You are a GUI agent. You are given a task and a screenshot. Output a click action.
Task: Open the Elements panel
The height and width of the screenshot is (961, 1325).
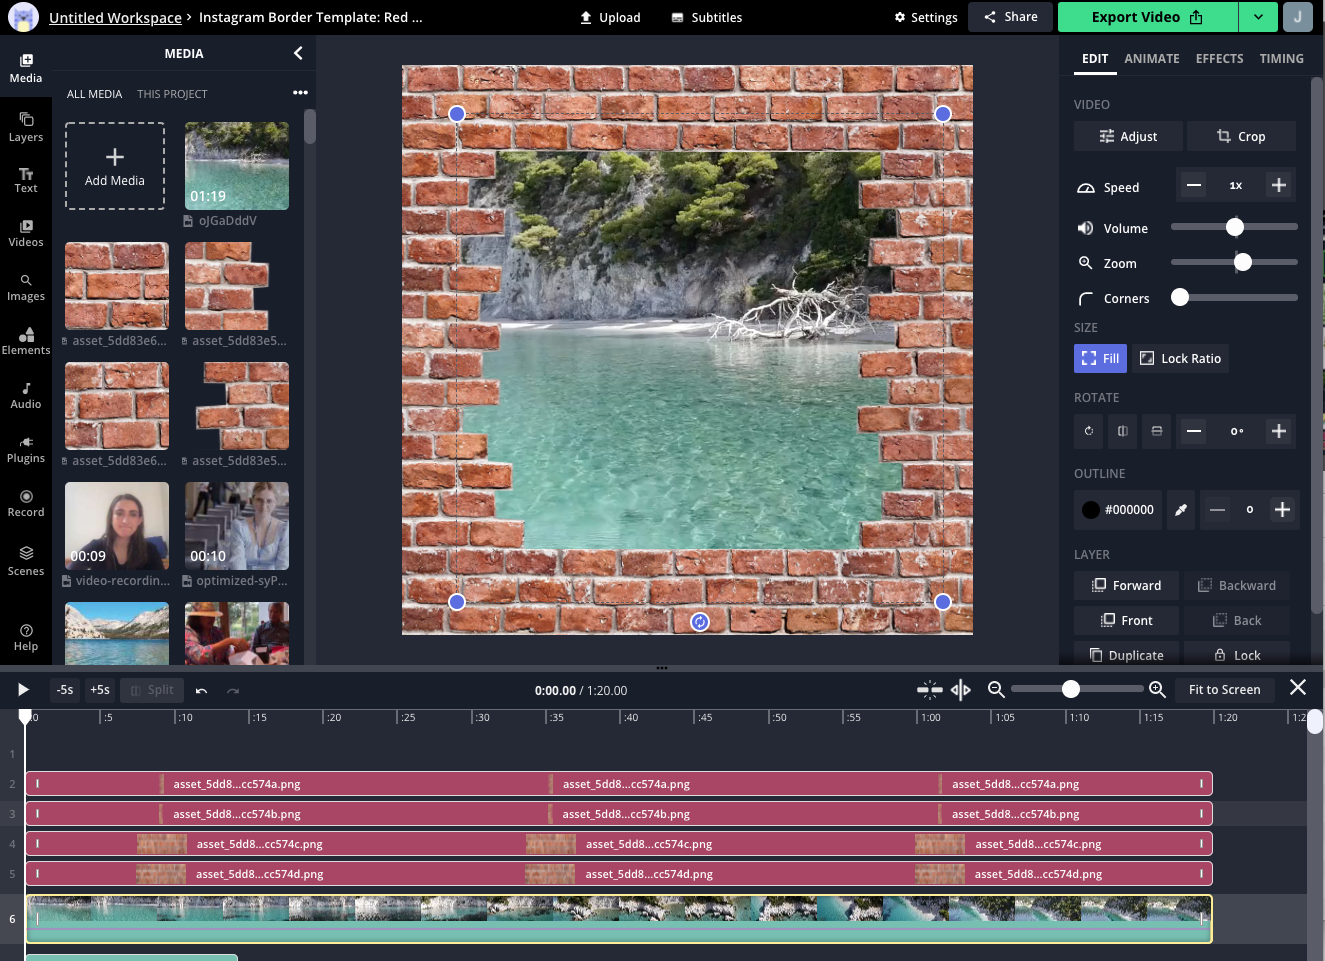26,341
